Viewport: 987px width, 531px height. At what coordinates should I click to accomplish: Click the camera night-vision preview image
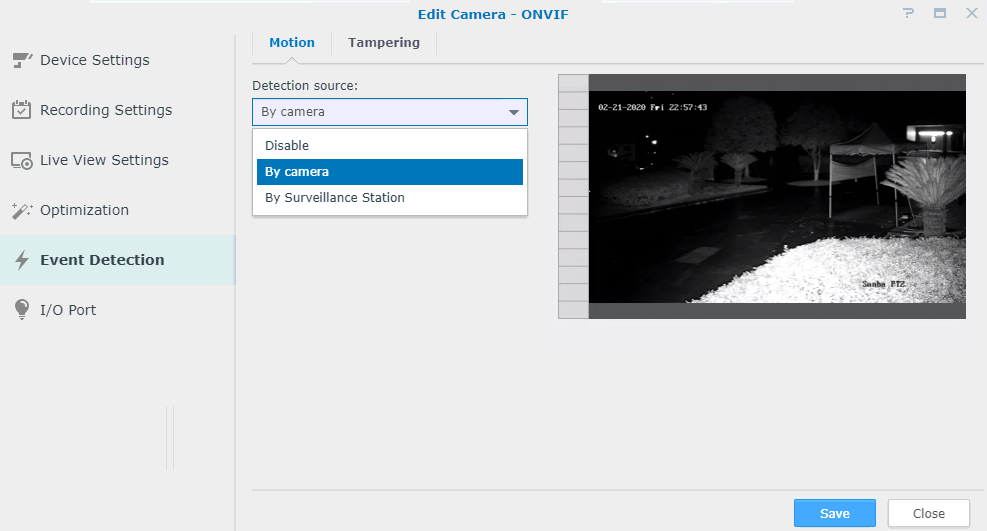[x=776, y=197]
